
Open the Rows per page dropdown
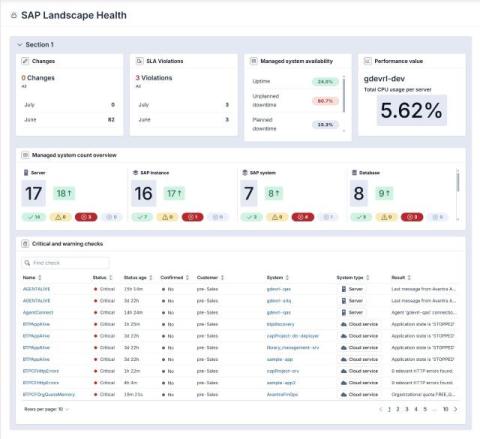click(47, 409)
